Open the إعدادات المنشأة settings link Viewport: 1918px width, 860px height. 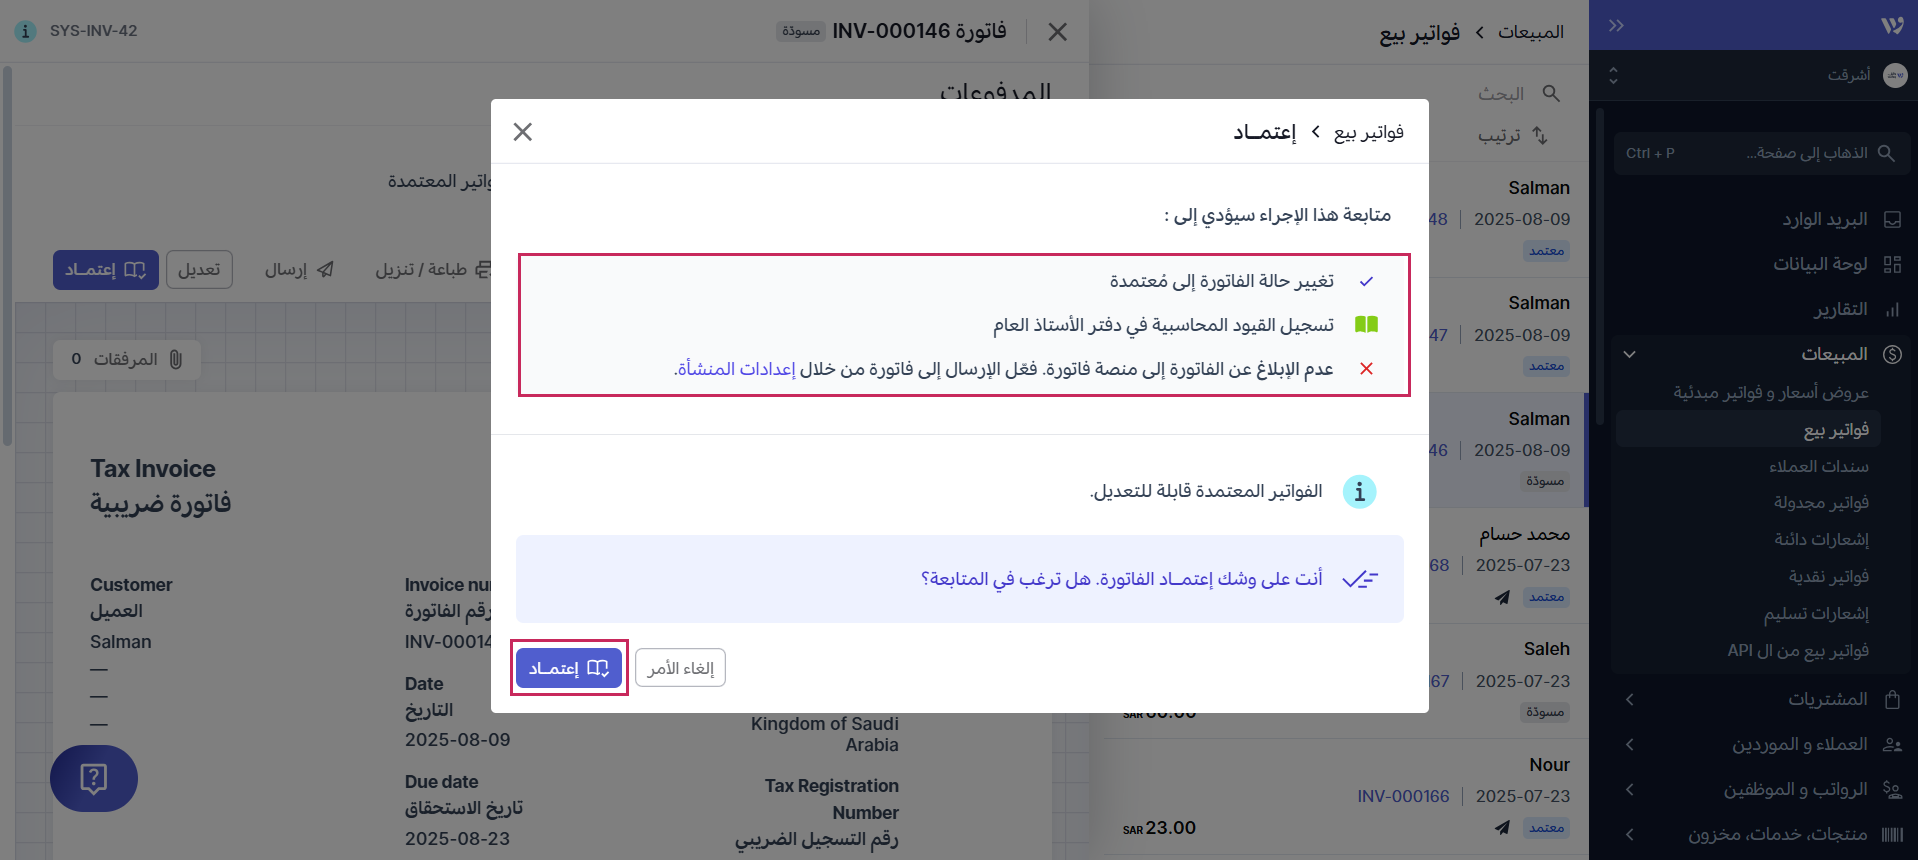(x=736, y=369)
